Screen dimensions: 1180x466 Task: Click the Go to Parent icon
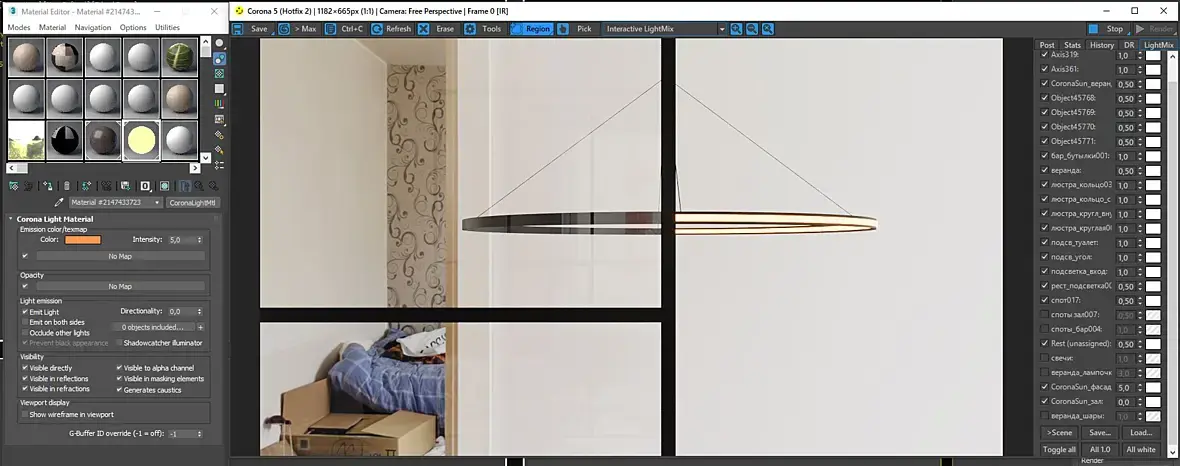199,186
